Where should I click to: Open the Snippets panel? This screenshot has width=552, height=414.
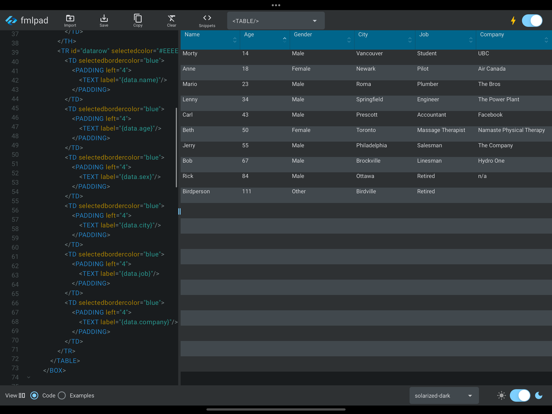point(207,20)
